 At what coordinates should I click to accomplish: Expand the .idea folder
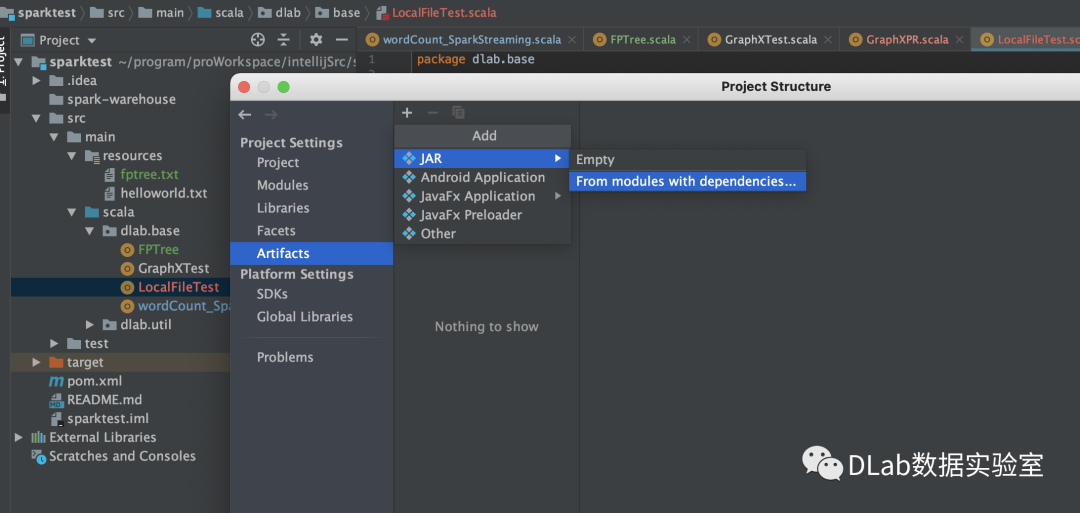(37, 80)
